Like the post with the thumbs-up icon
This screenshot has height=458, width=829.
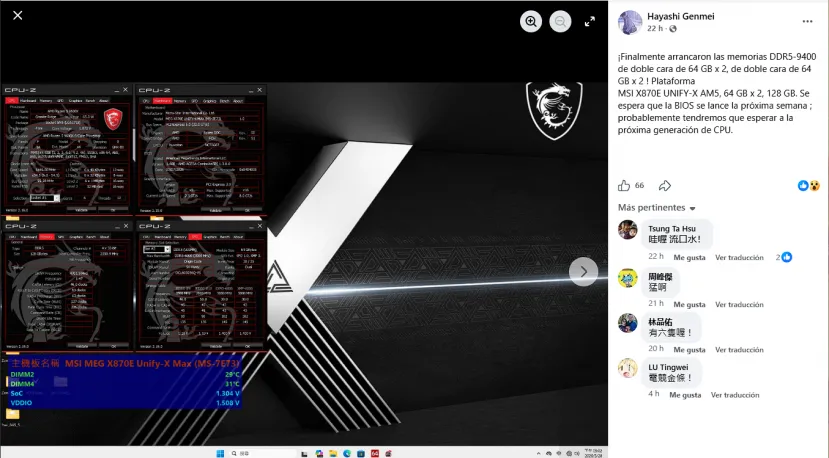coord(624,186)
